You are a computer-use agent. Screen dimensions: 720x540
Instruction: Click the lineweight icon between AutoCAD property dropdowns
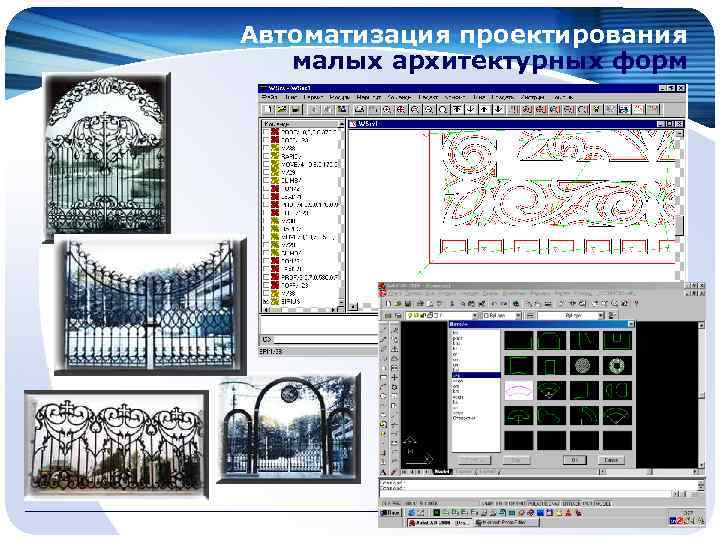click(x=530, y=316)
